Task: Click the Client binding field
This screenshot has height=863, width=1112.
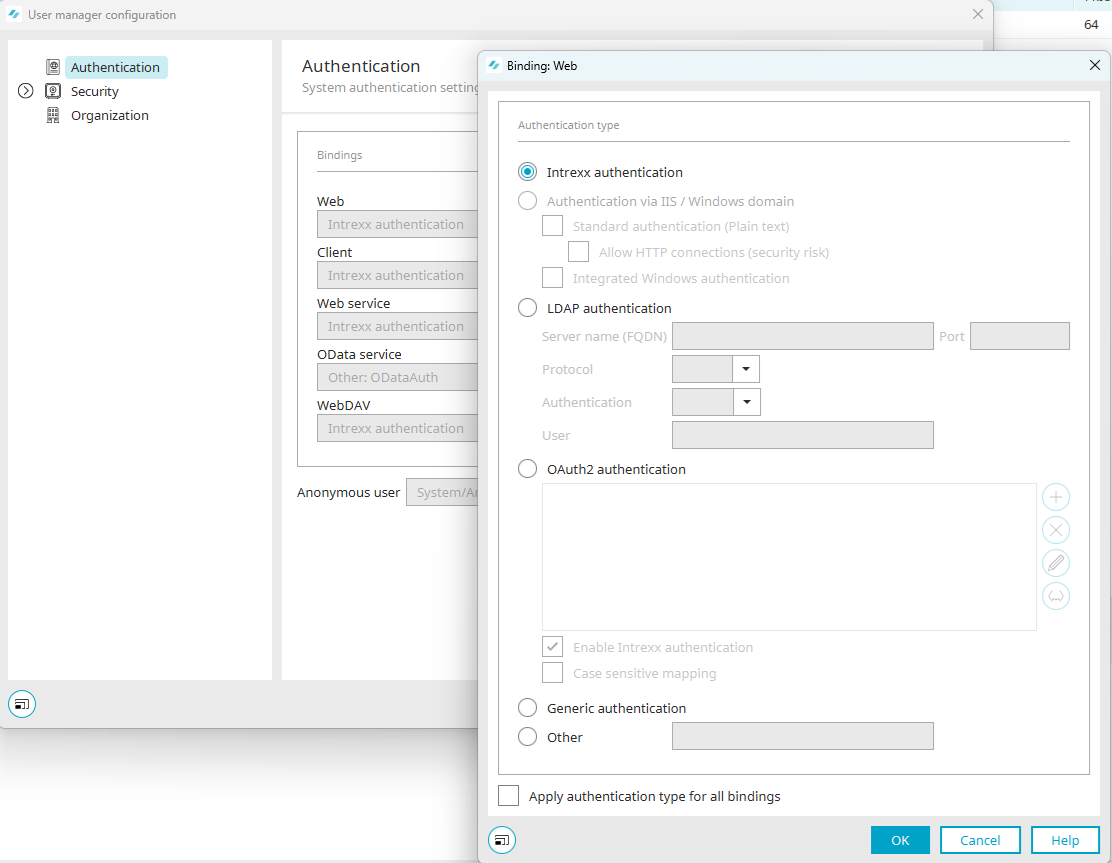Action: [397, 275]
